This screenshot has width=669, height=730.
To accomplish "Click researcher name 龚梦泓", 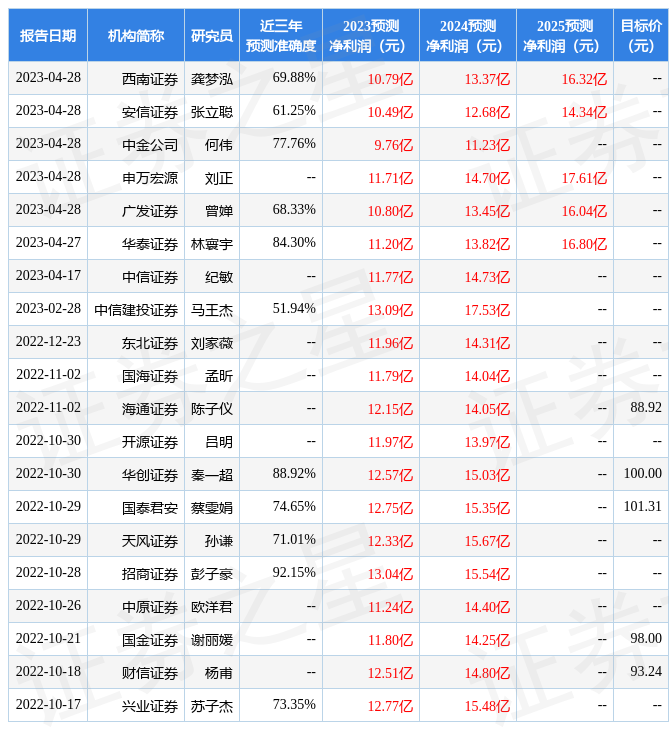I will pyautogui.click(x=212, y=79).
